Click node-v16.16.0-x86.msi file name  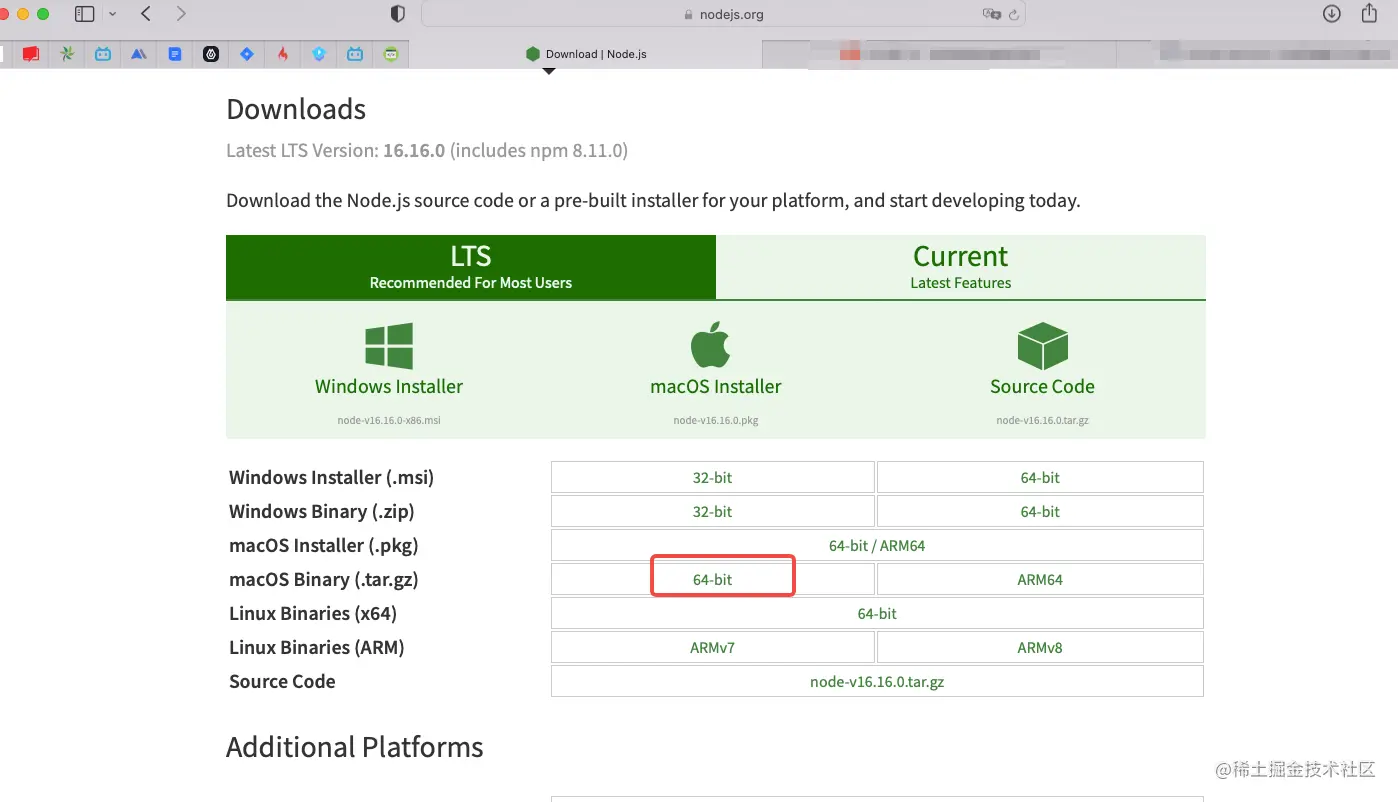pyautogui.click(x=389, y=420)
